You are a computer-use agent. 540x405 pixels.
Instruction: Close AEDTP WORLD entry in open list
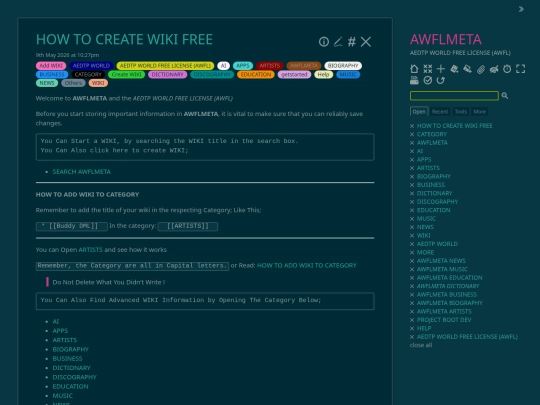(x=412, y=244)
